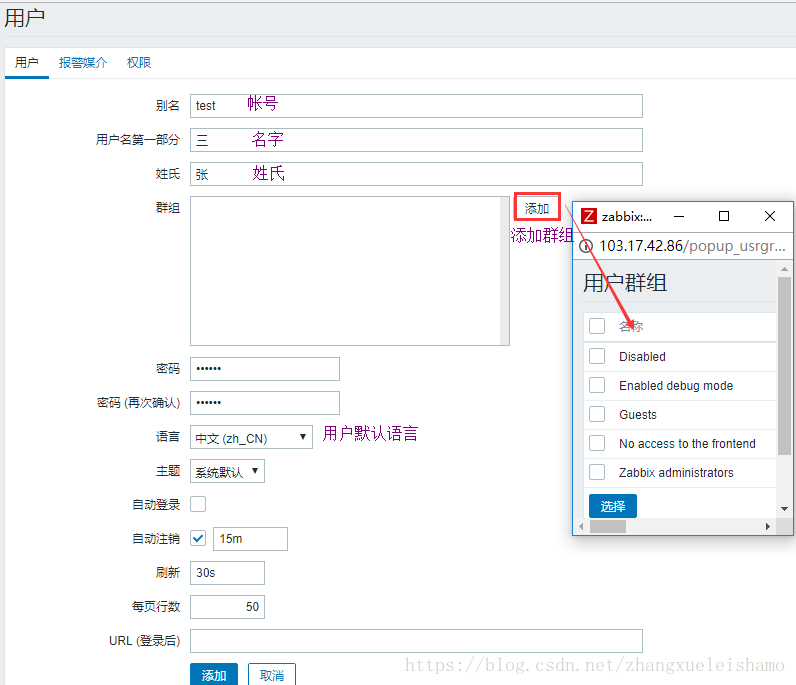This screenshot has height=685, width=796.
Task: Uncheck the 自动注销 checkbox
Action: click(198, 538)
